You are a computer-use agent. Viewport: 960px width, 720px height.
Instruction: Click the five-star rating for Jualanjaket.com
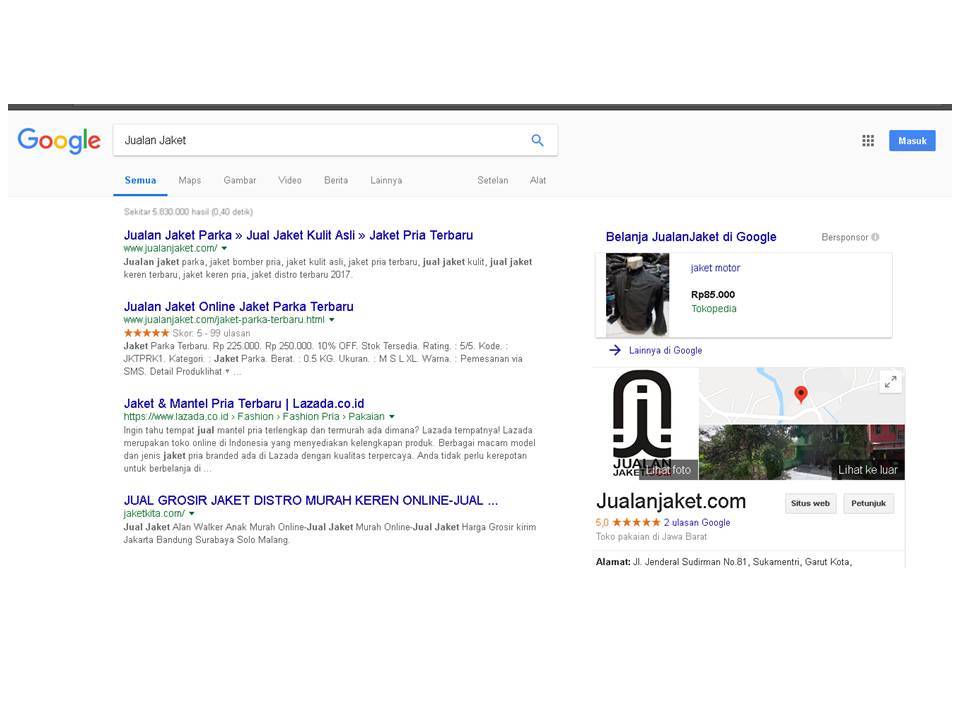(x=636, y=522)
